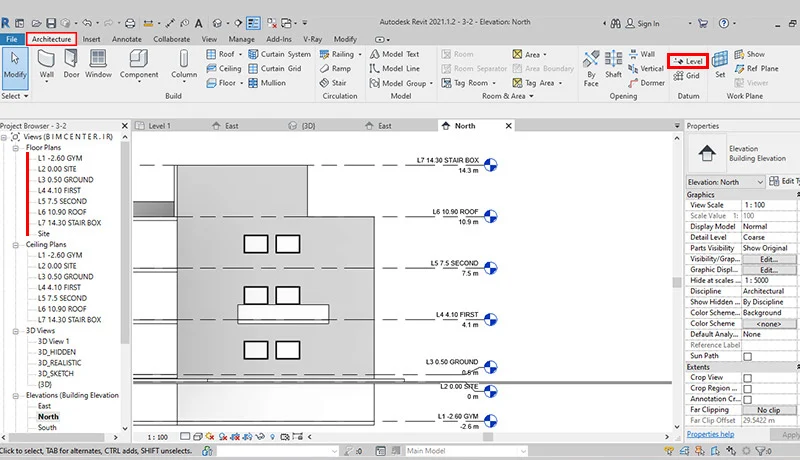Place Model Text
This screenshot has width=800, height=460.
click(394, 54)
